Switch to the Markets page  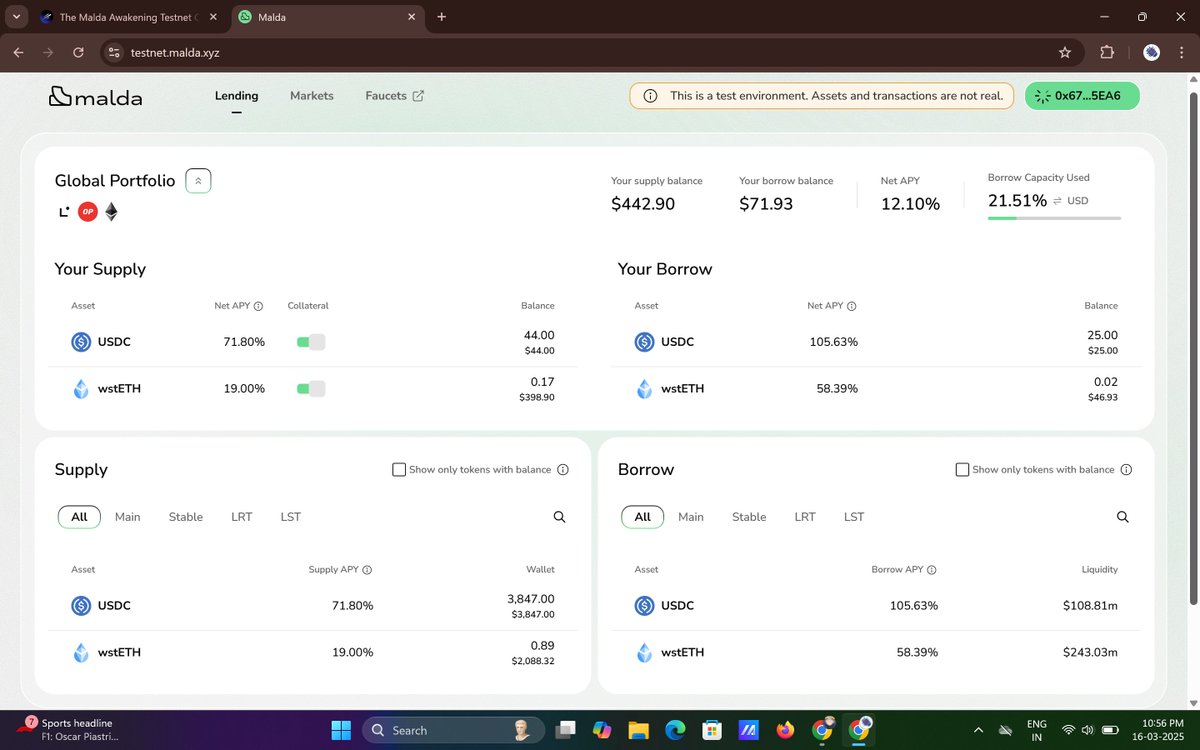[311, 95]
